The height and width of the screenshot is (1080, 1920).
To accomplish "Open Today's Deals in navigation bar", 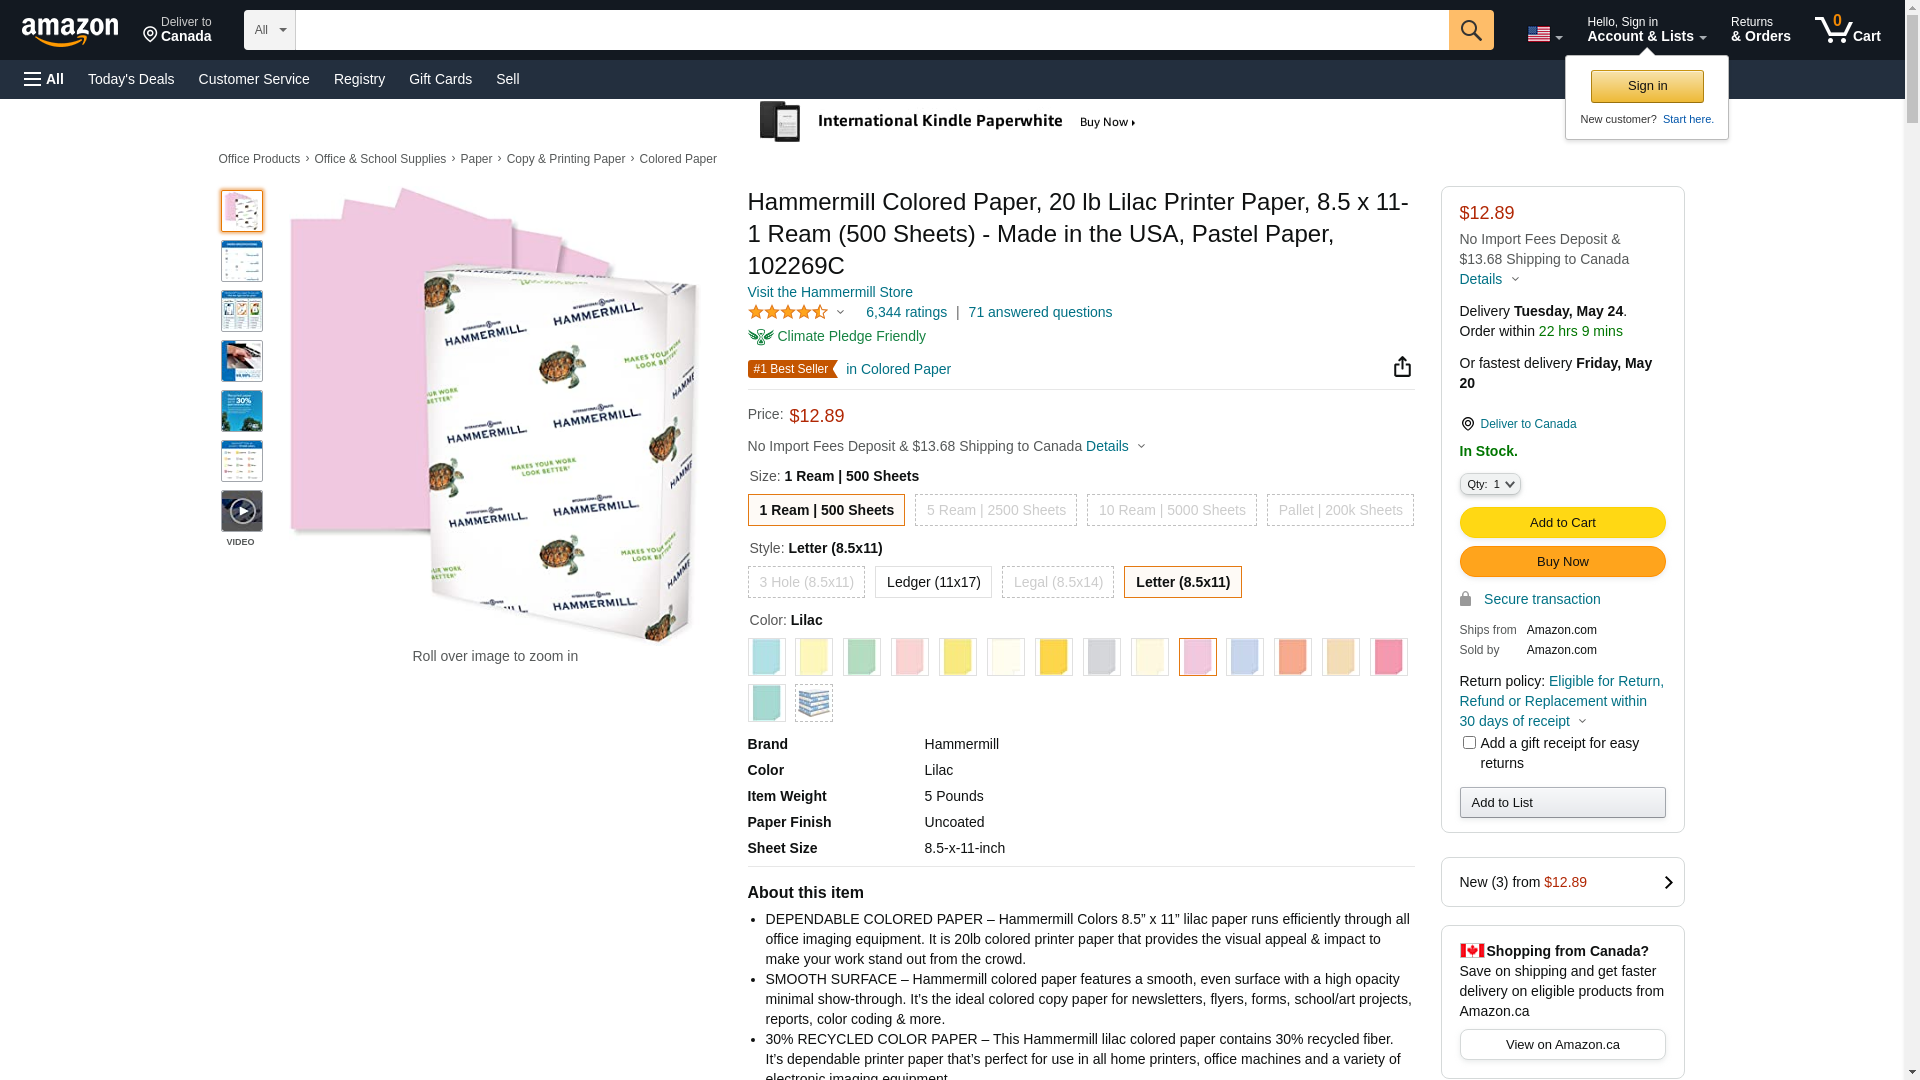I will [131, 79].
